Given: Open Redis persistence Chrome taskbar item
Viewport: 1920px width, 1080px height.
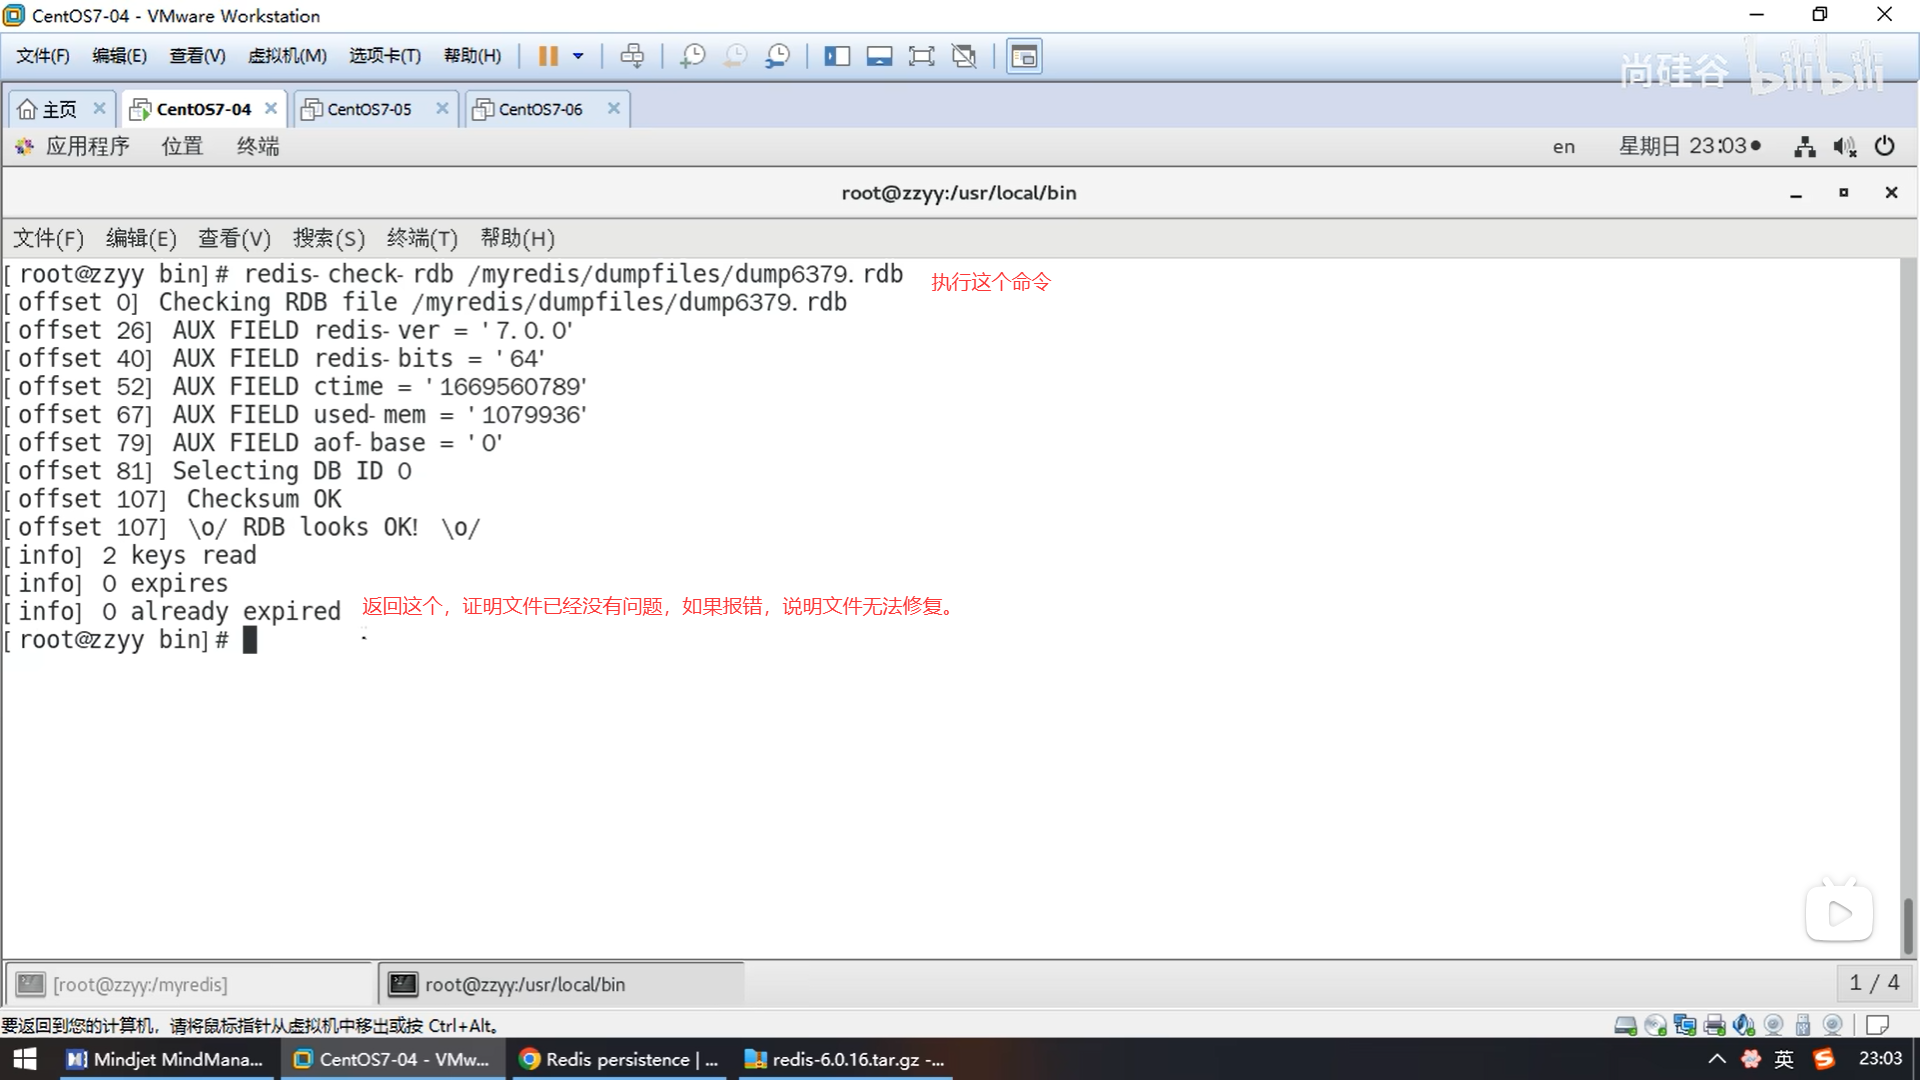Looking at the screenshot, I should pyautogui.click(x=620, y=1059).
